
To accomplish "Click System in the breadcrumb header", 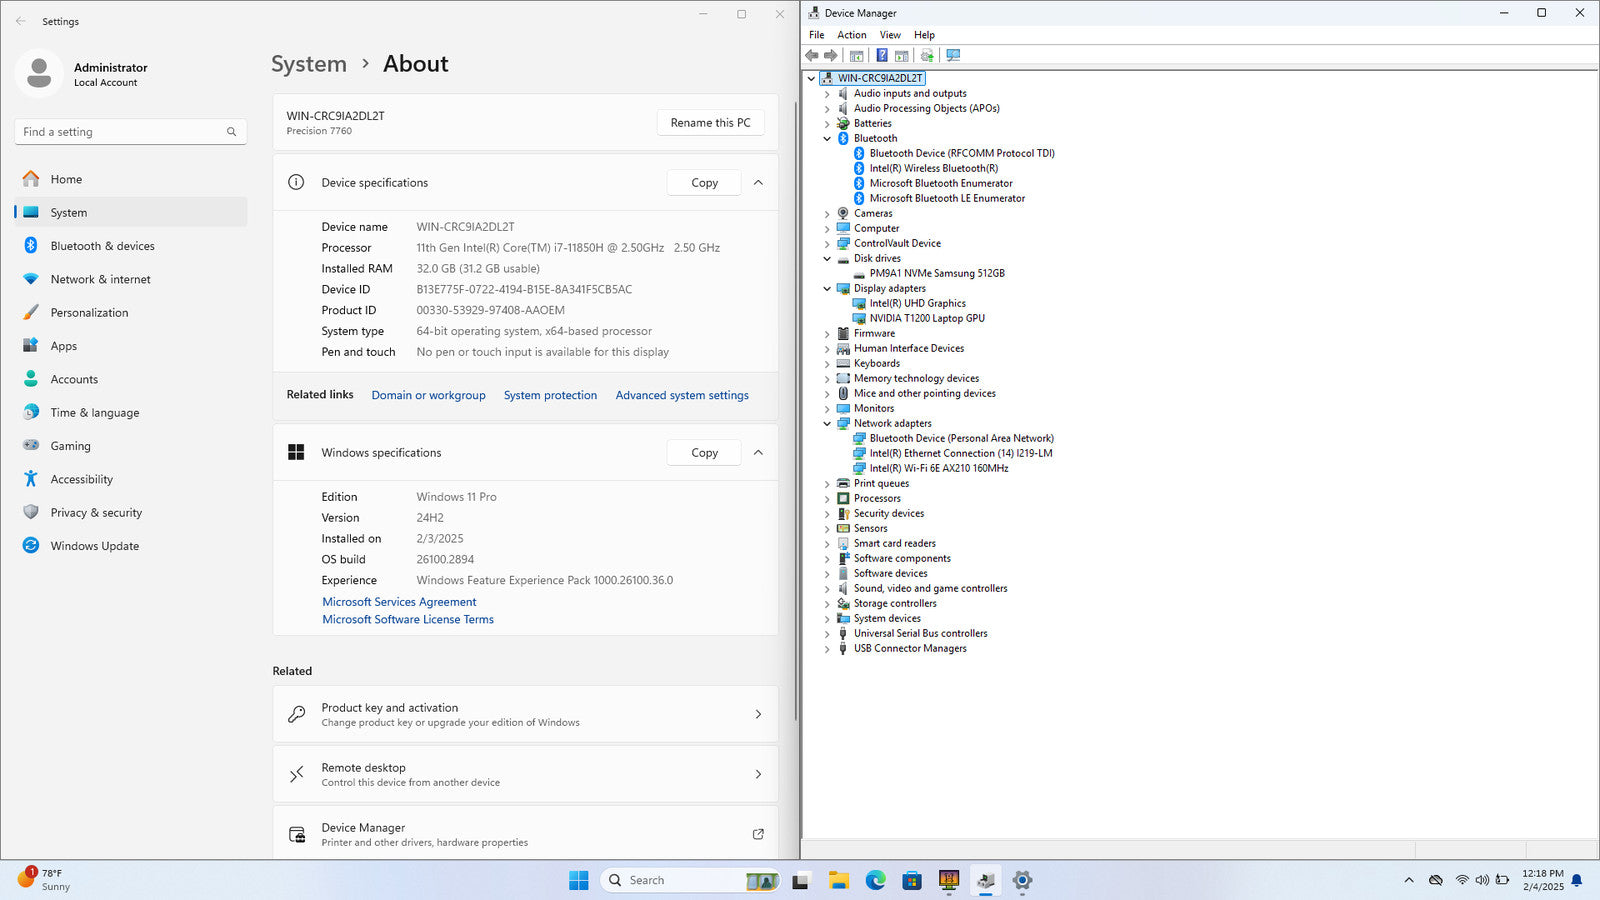I will [309, 64].
